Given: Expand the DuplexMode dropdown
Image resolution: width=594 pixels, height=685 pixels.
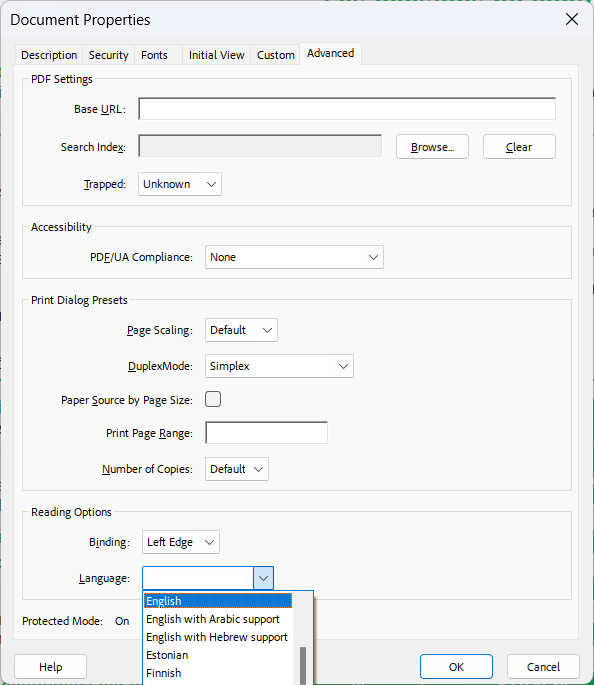Looking at the screenshot, I should pyautogui.click(x=279, y=366).
